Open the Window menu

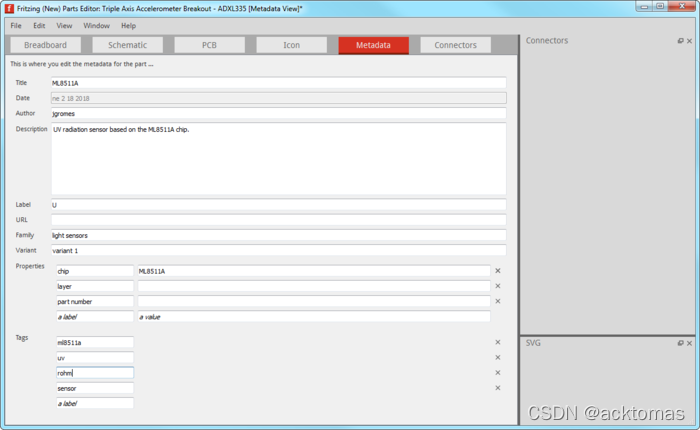coord(96,25)
